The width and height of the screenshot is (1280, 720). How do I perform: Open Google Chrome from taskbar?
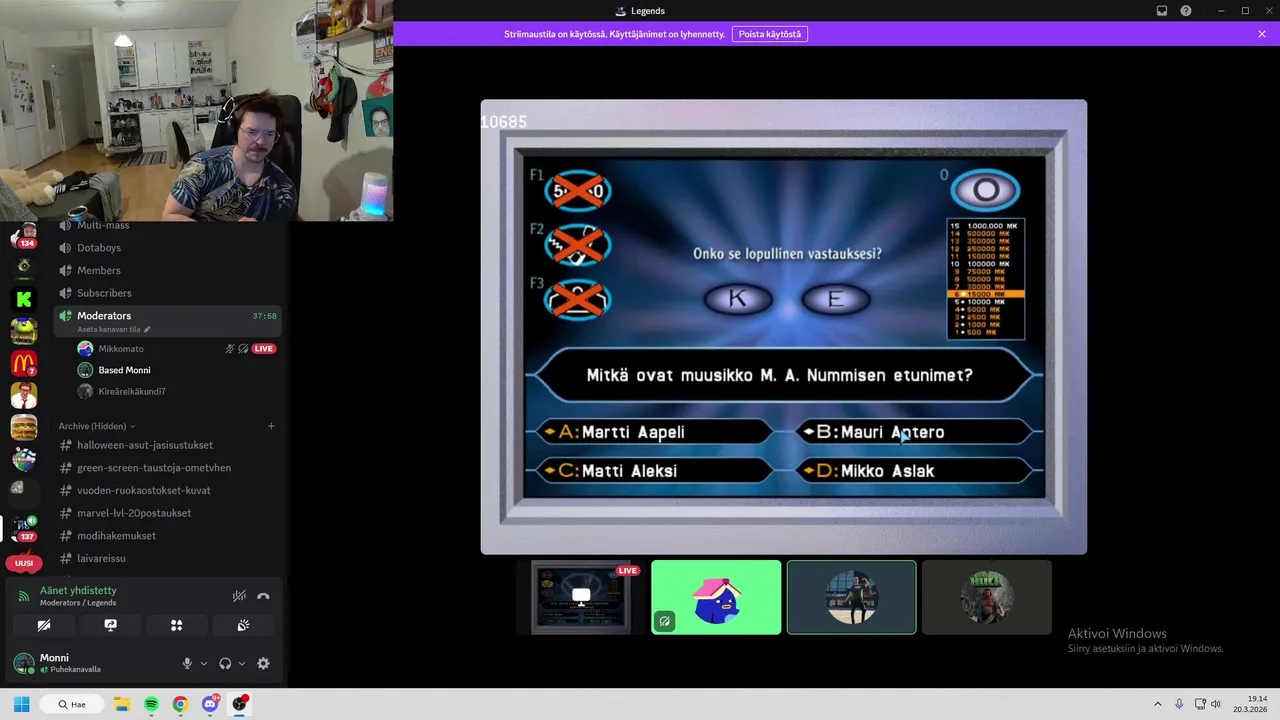tap(180, 704)
